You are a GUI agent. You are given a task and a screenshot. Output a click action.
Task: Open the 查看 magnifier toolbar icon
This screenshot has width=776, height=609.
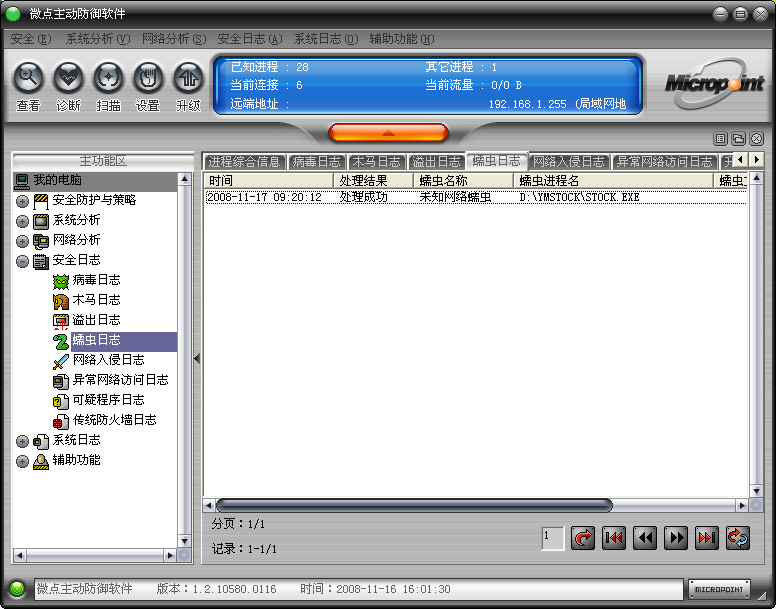(28, 77)
